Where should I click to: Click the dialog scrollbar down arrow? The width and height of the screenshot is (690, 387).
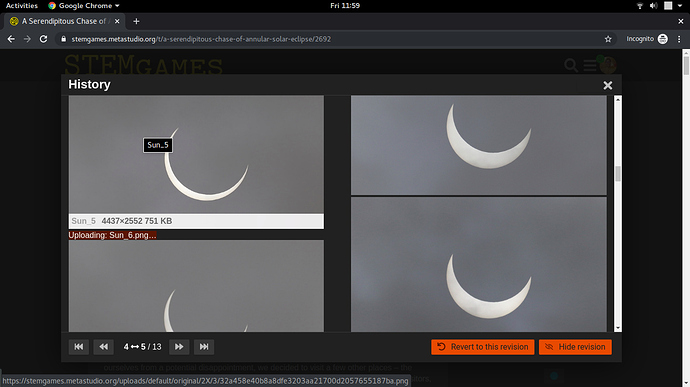(618, 328)
